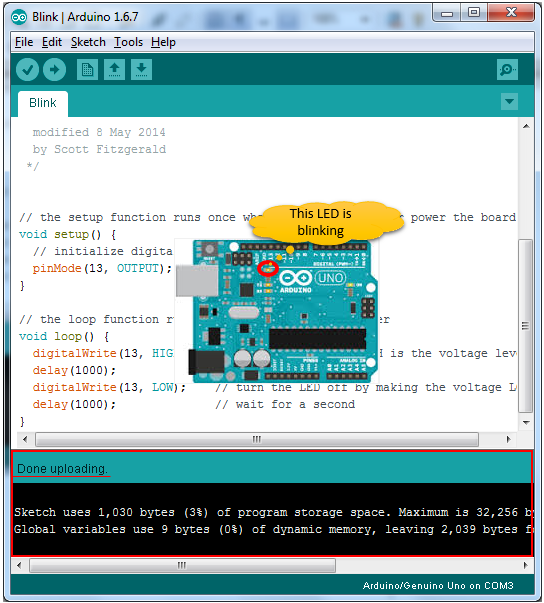Screen dimensions: 544x603
Task: Click the 'Done uploading.' status message
Action: tap(62, 469)
